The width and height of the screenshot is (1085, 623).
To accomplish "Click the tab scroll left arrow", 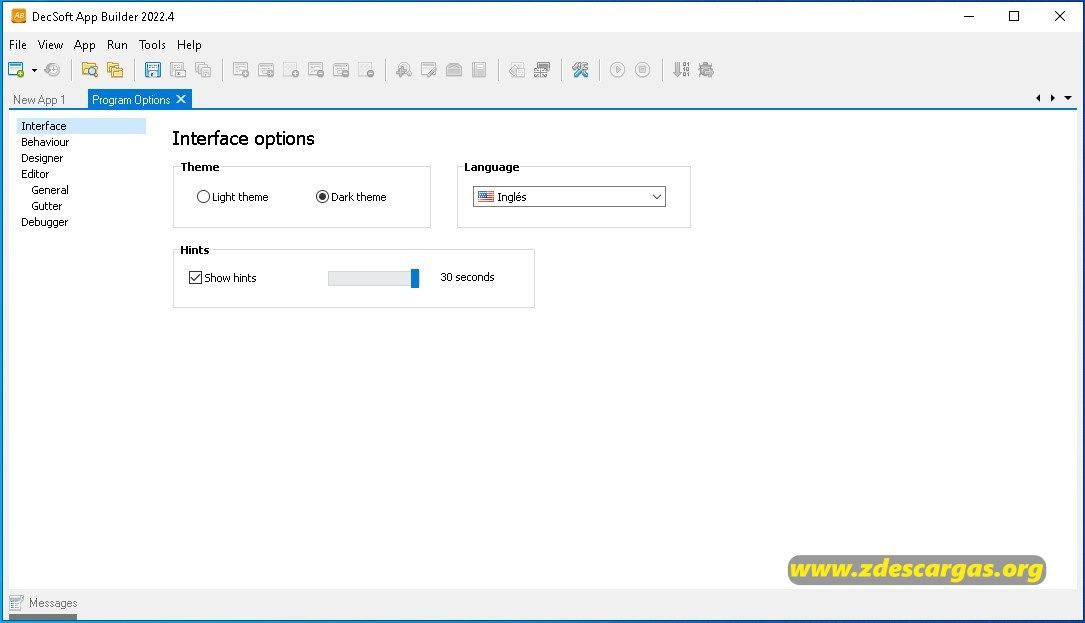I will (x=1038, y=98).
